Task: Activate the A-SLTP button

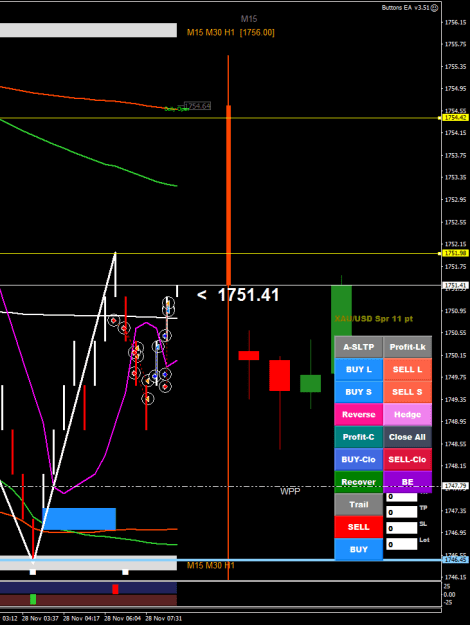Action: point(358,347)
